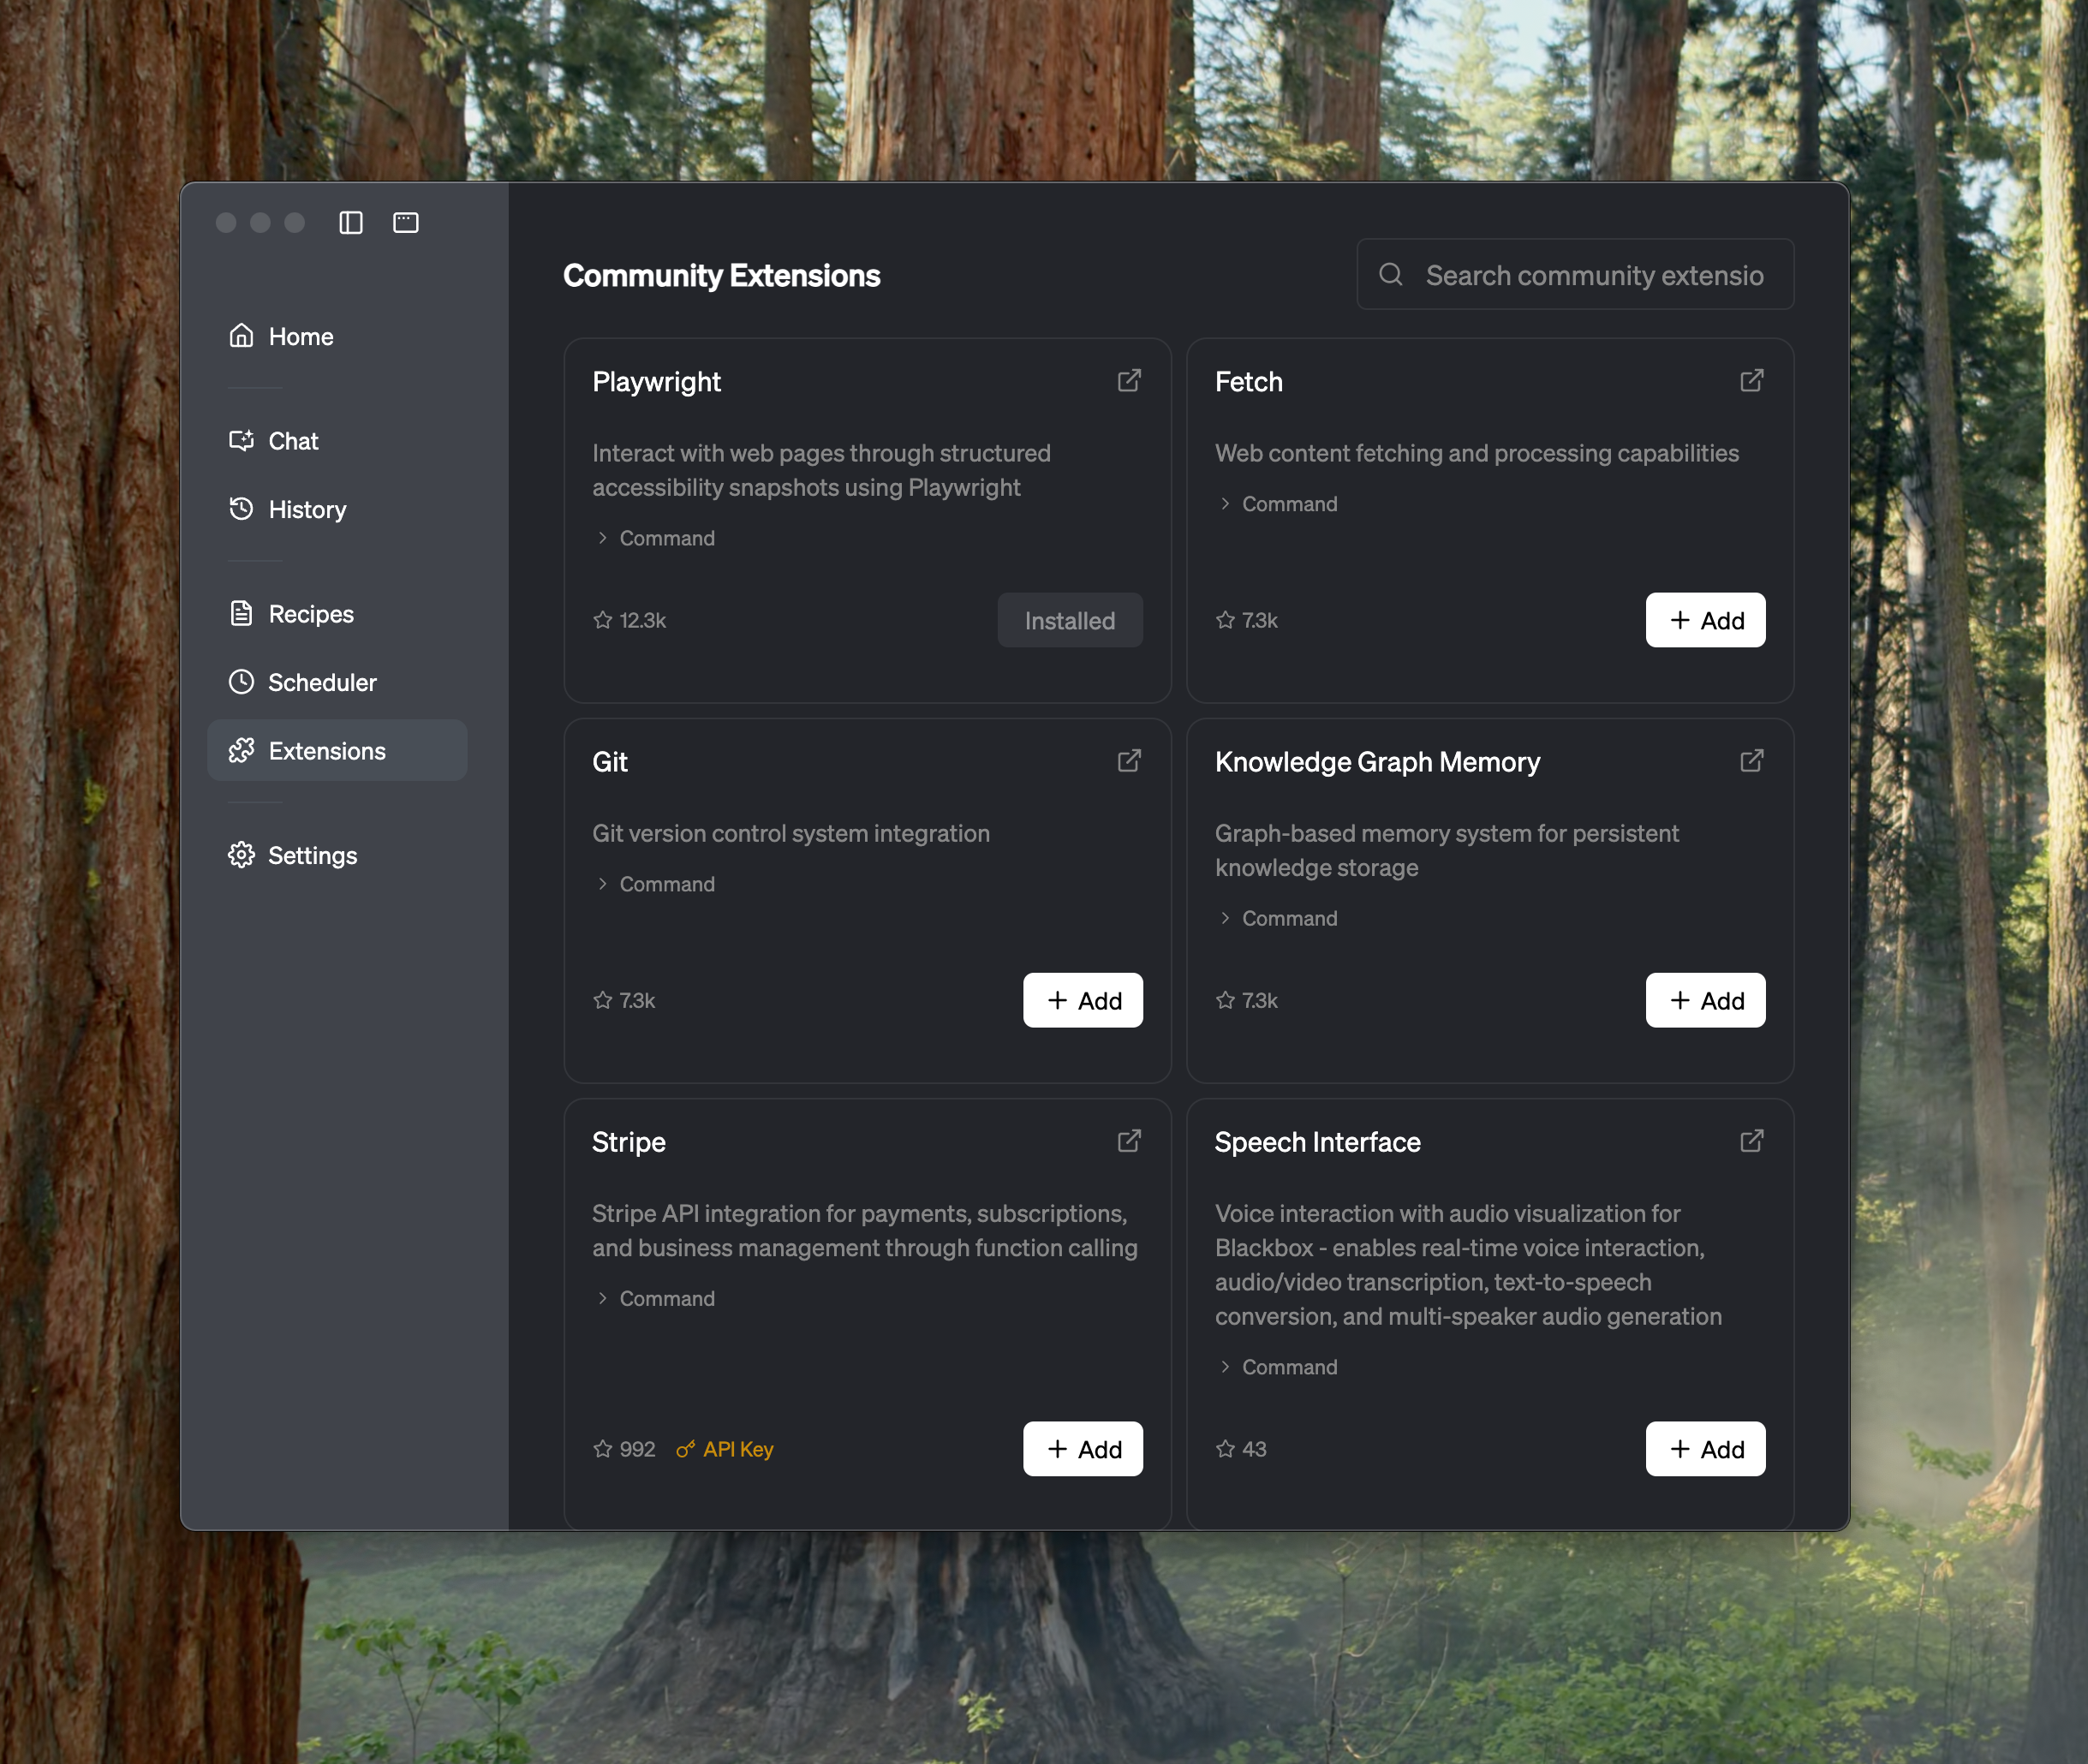The height and width of the screenshot is (1764, 2088).
Task: Open Knowledge Graph Memory external link icon
Action: point(1751,761)
